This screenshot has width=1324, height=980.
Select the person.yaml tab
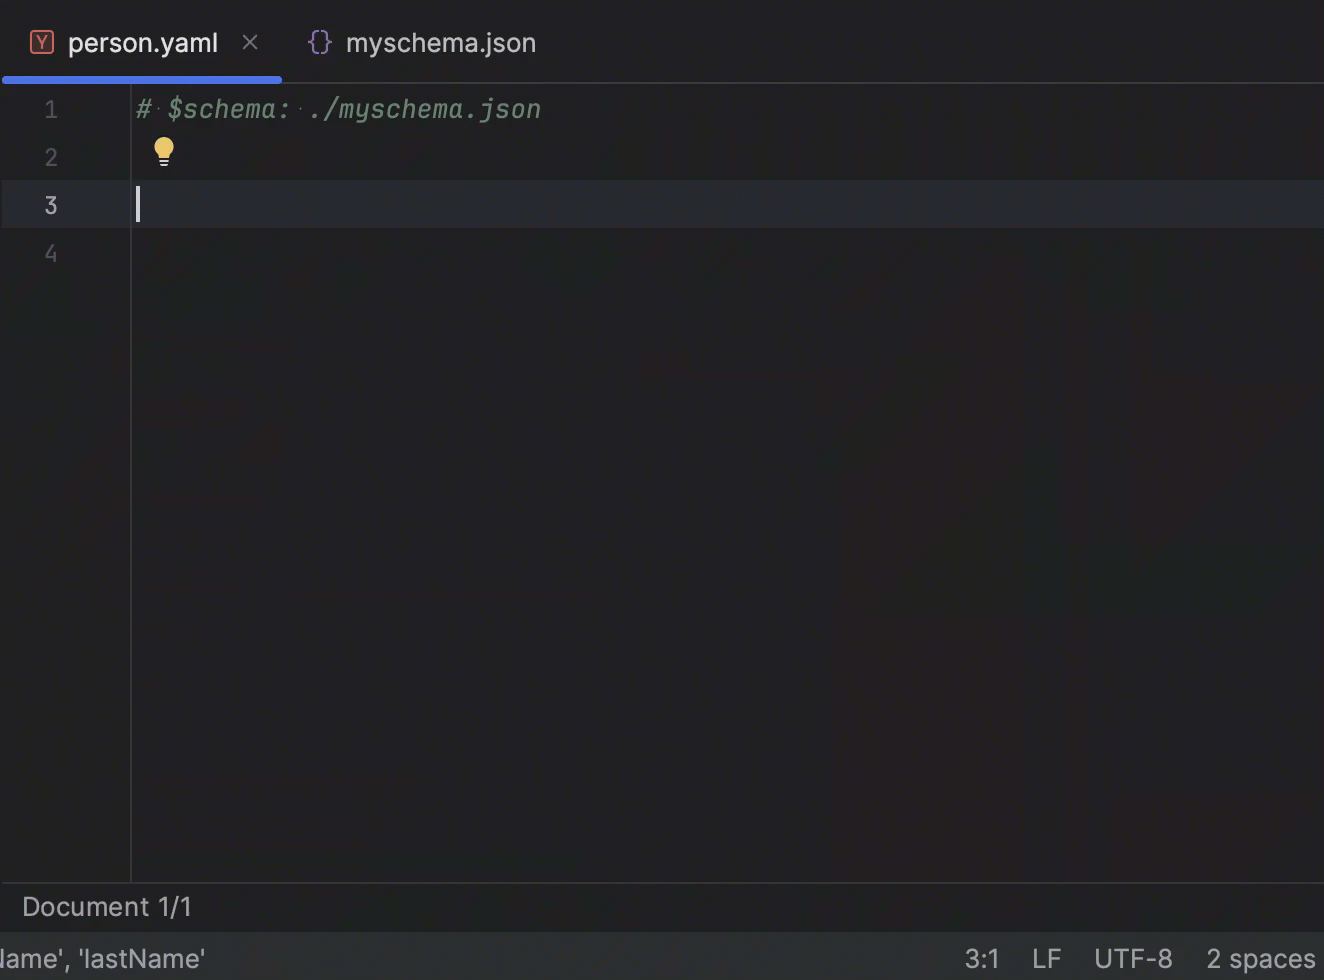click(x=142, y=42)
